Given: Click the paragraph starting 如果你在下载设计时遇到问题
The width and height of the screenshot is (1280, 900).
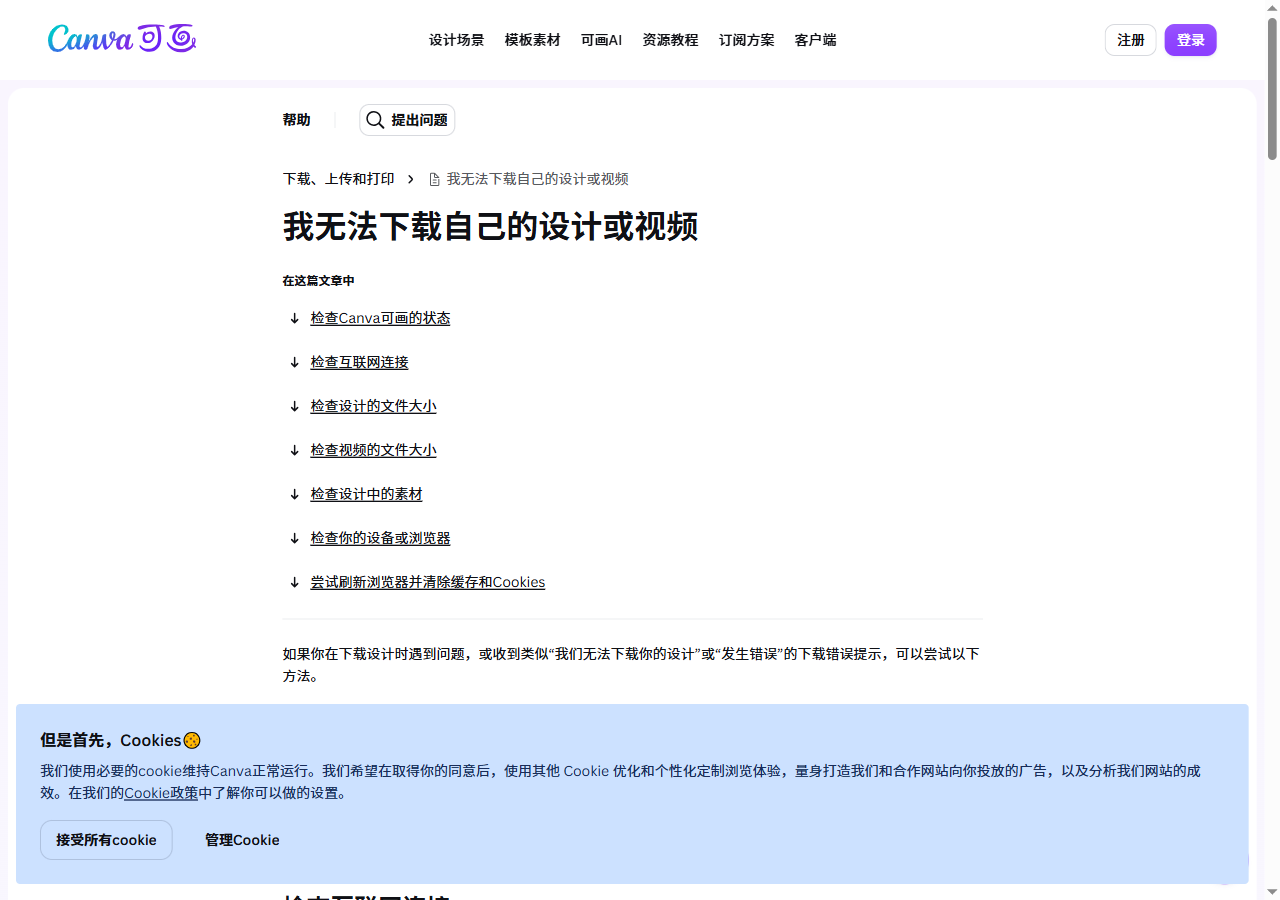Looking at the screenshot, I should pos(631,665).
